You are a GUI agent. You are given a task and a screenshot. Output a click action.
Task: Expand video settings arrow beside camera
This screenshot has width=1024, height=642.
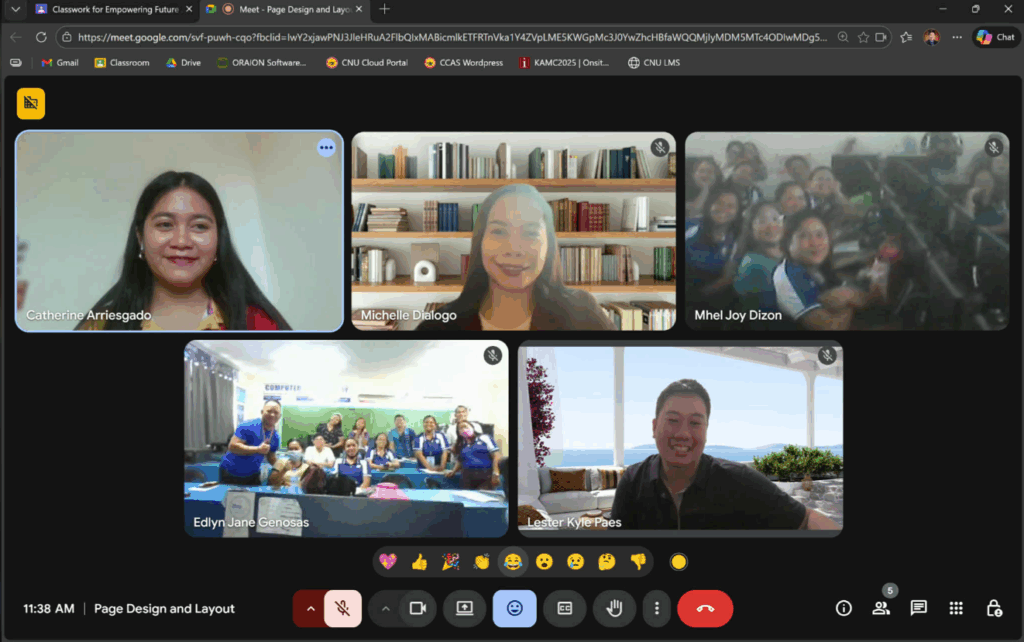click(385, 608)
